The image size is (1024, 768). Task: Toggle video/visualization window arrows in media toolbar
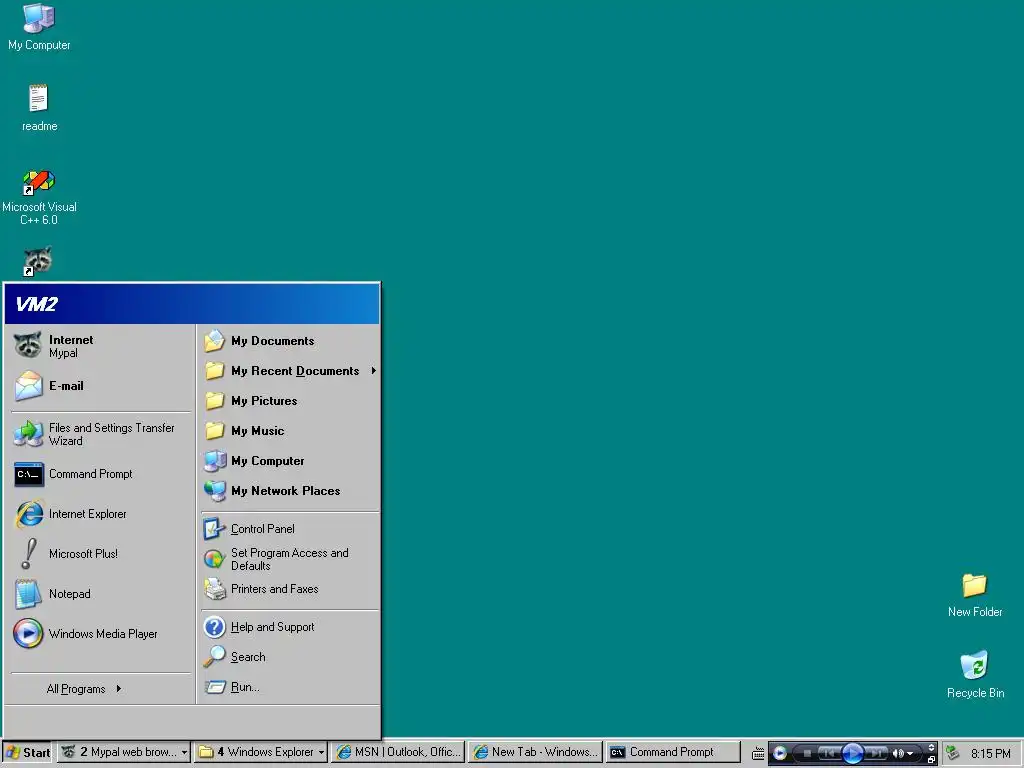tap(931, 748)
